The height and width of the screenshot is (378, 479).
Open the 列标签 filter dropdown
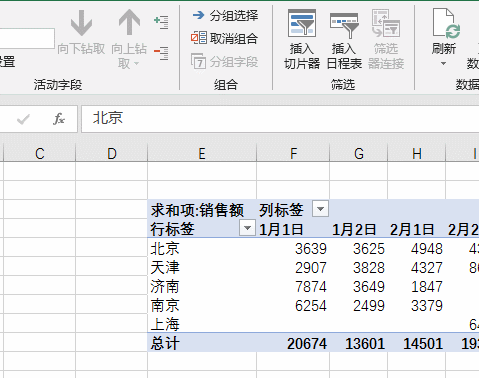(x=320, y=209)
